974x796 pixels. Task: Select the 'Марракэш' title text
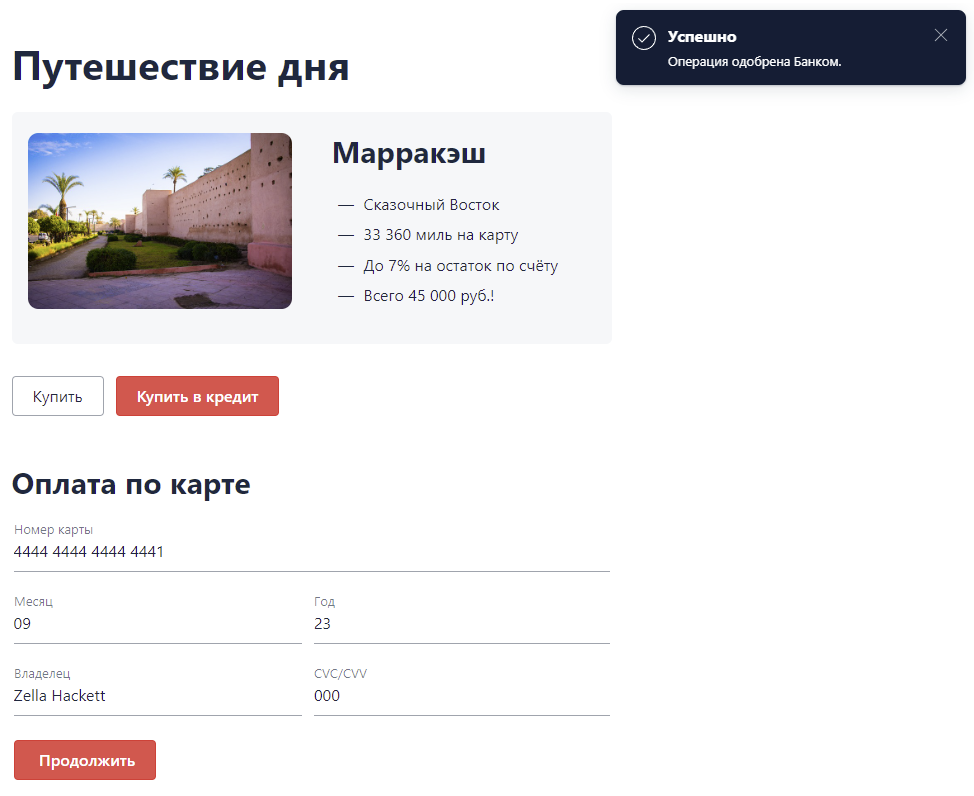pyautogui.click(x=408, y=153)
